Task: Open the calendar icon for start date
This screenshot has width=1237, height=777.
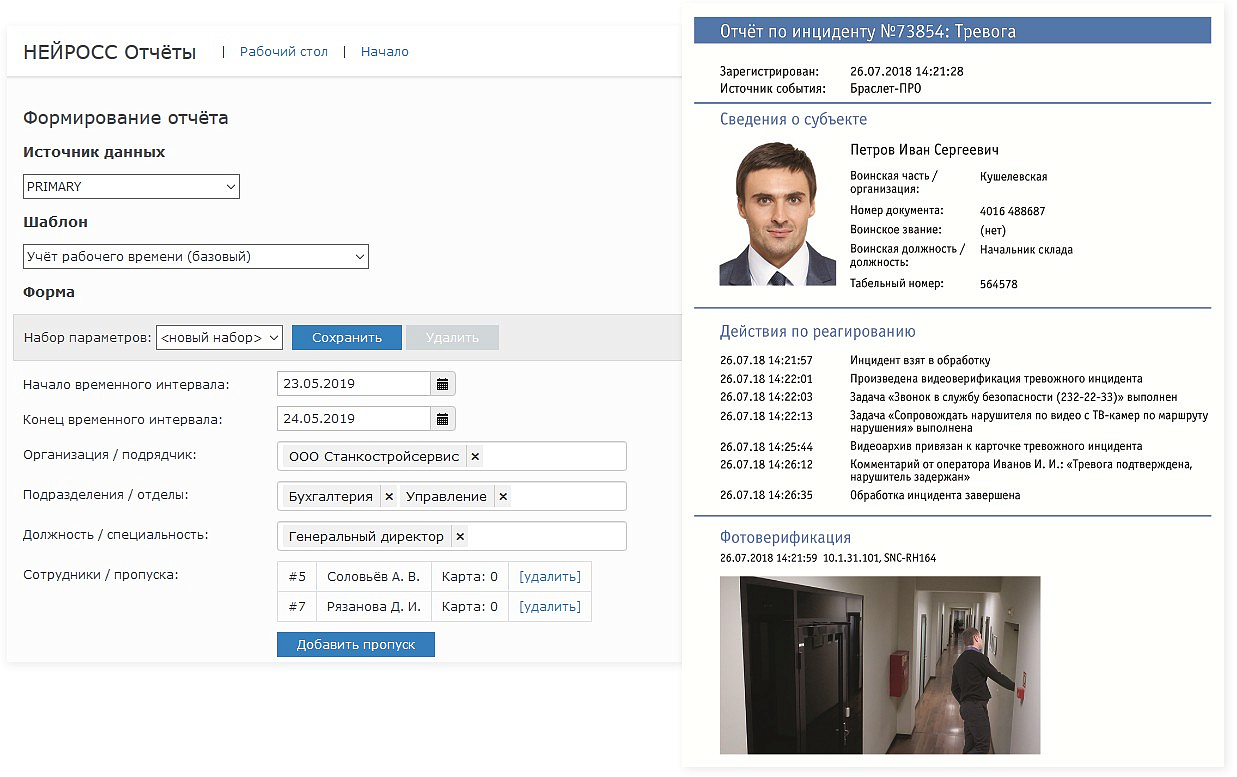Action: click(x=442, y=383)
